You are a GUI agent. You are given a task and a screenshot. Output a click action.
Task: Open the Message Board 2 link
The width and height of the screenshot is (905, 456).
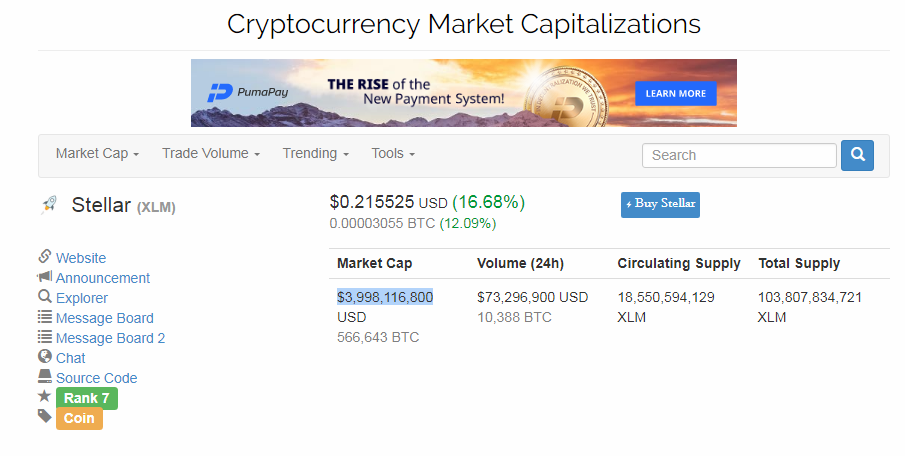click(x=110, y=338)
